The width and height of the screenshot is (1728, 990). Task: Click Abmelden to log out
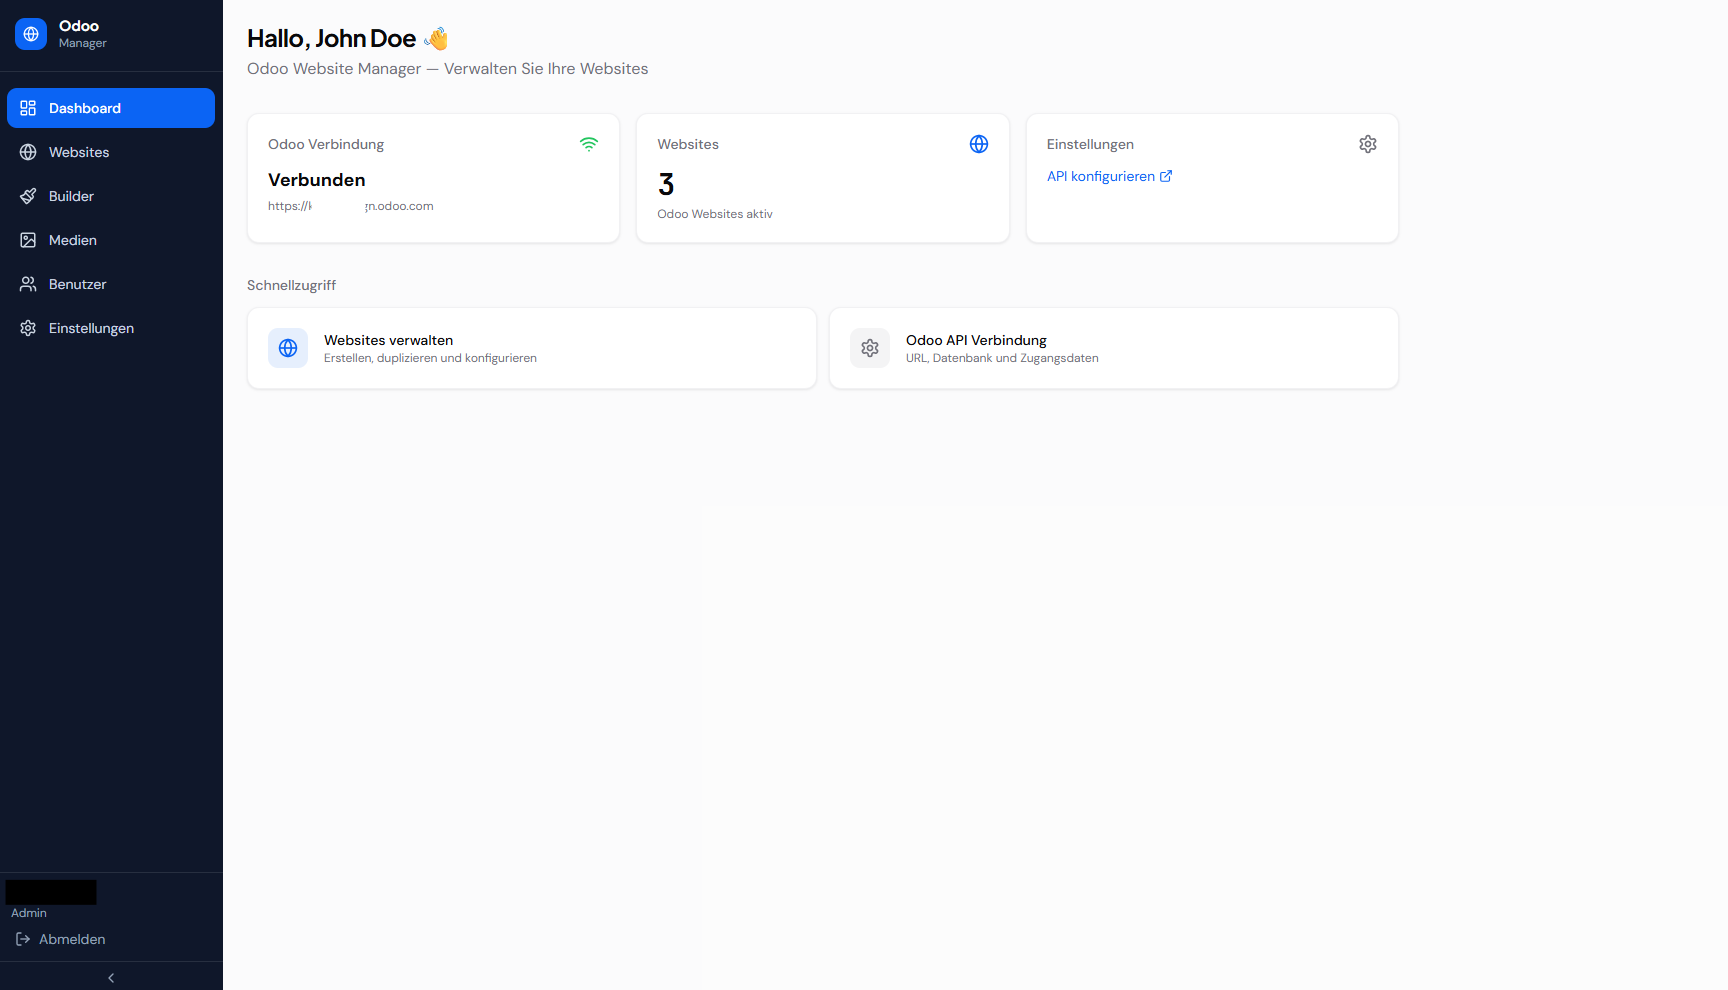(61, 939)
